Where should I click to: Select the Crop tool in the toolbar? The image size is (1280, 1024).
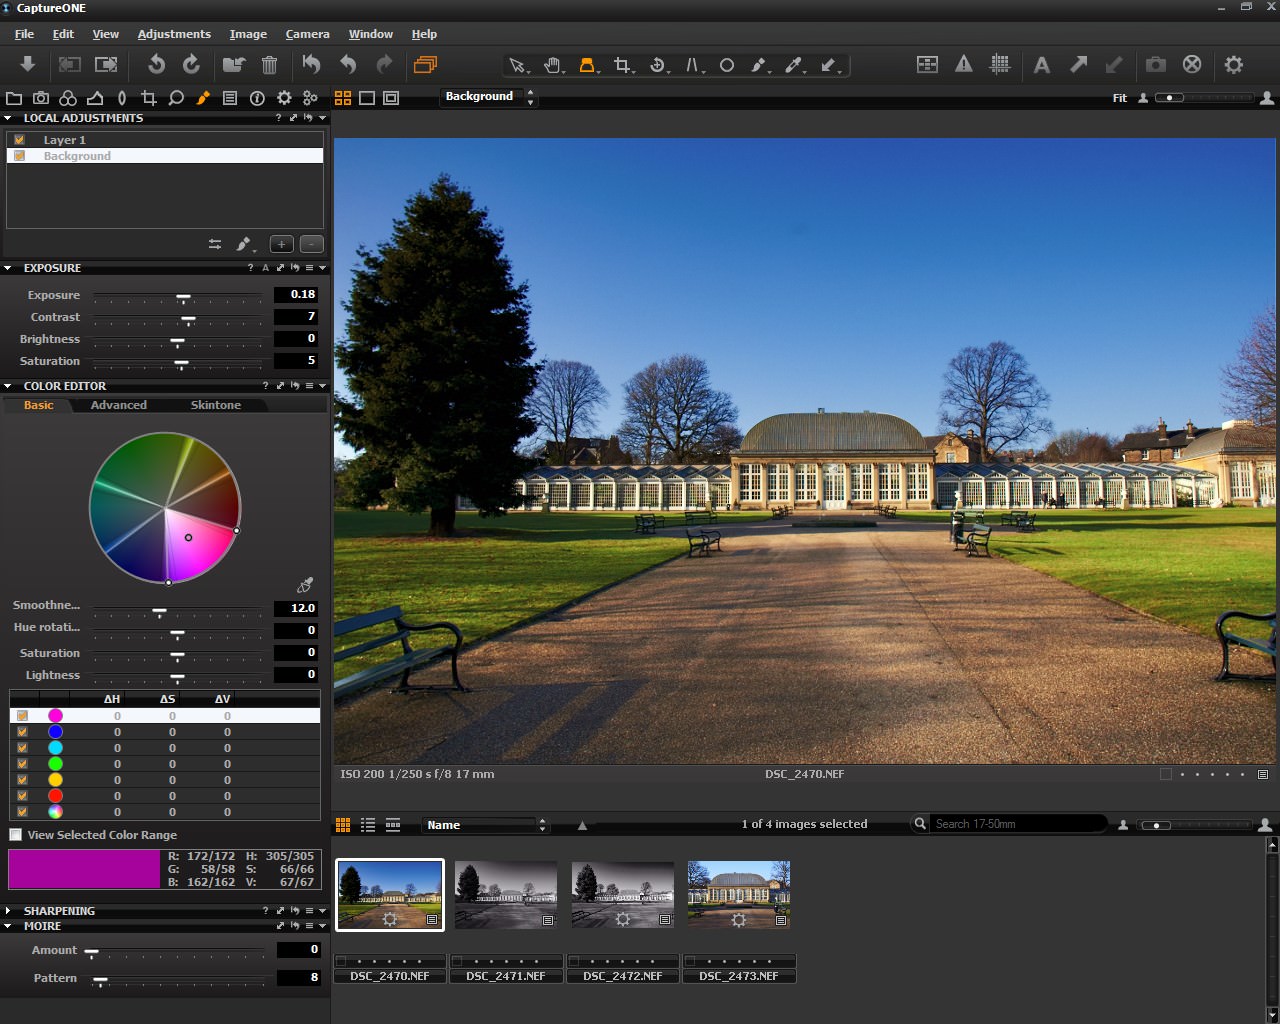623,65
